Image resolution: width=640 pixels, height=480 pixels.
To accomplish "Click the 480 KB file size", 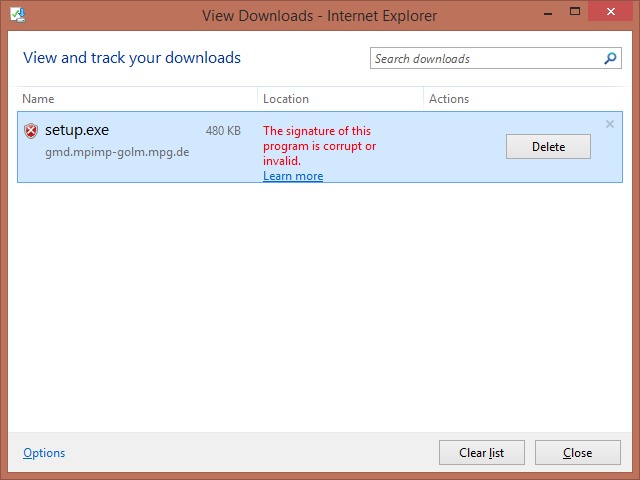I will coord(223,131).
